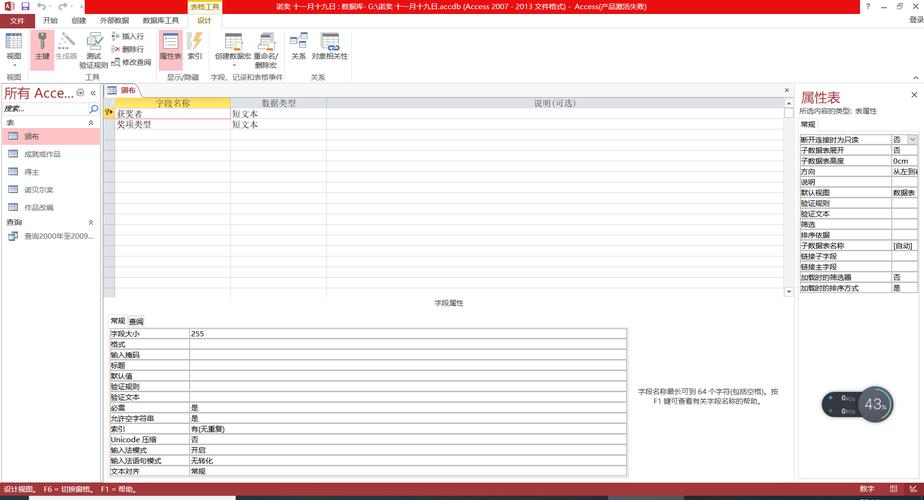Click the row selector with key icon

tap(109, 113)
